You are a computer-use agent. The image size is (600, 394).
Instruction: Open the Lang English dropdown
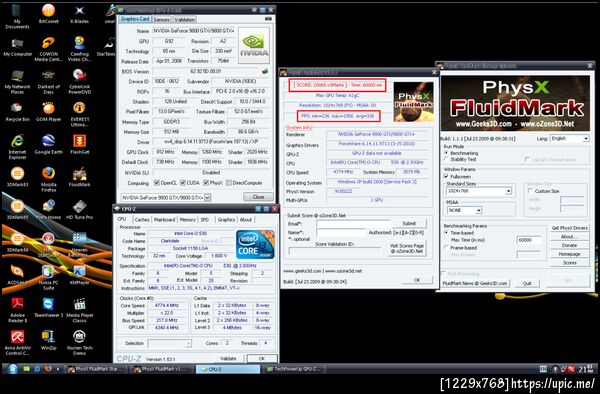[569, 138]
